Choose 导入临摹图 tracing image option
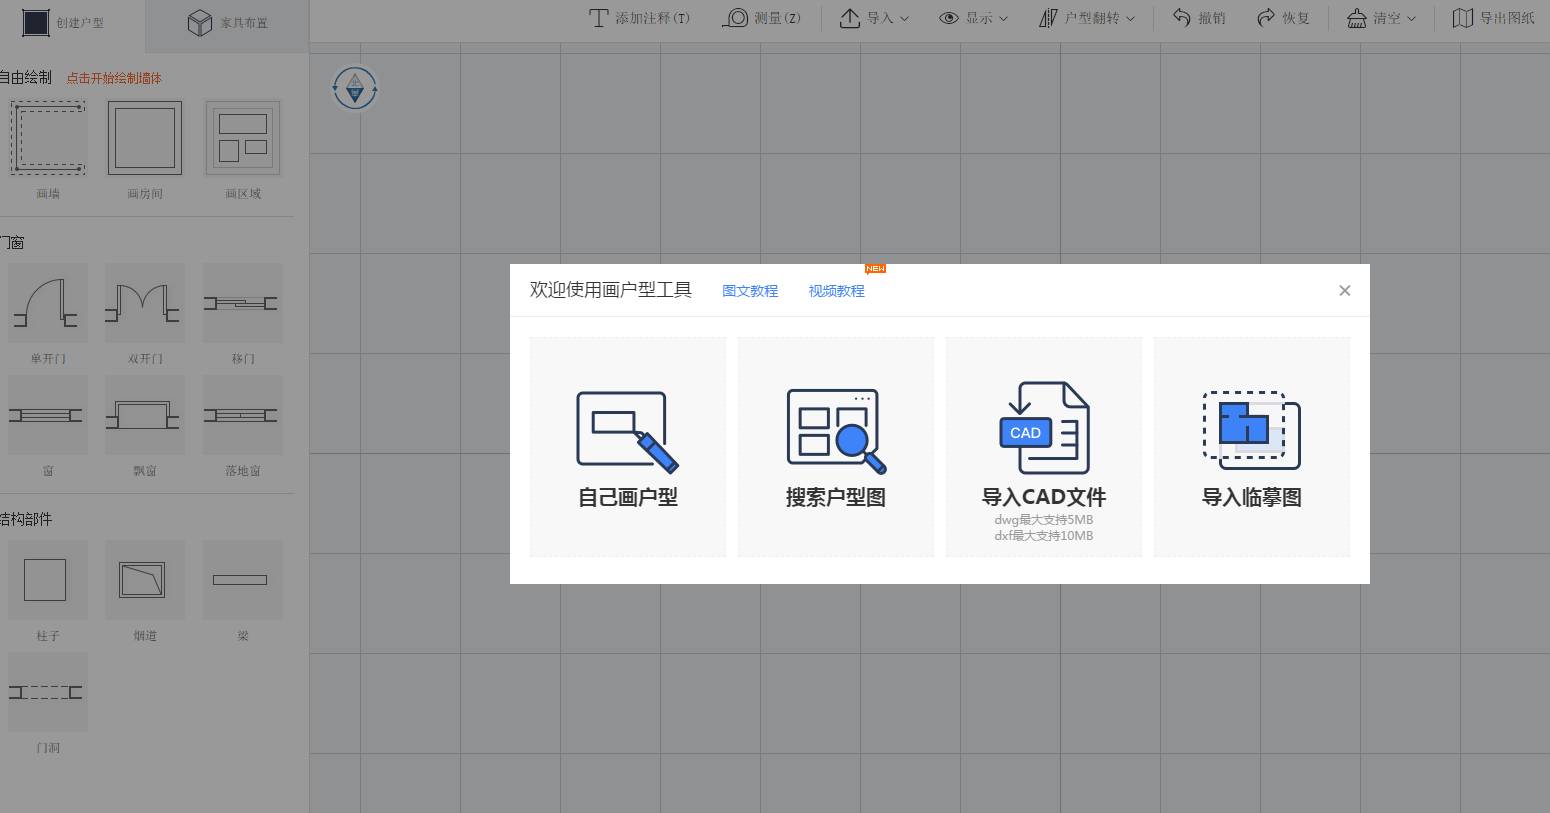This screenshot has height=813, width=1550. pyautogui.click(x=1252, y=447)
